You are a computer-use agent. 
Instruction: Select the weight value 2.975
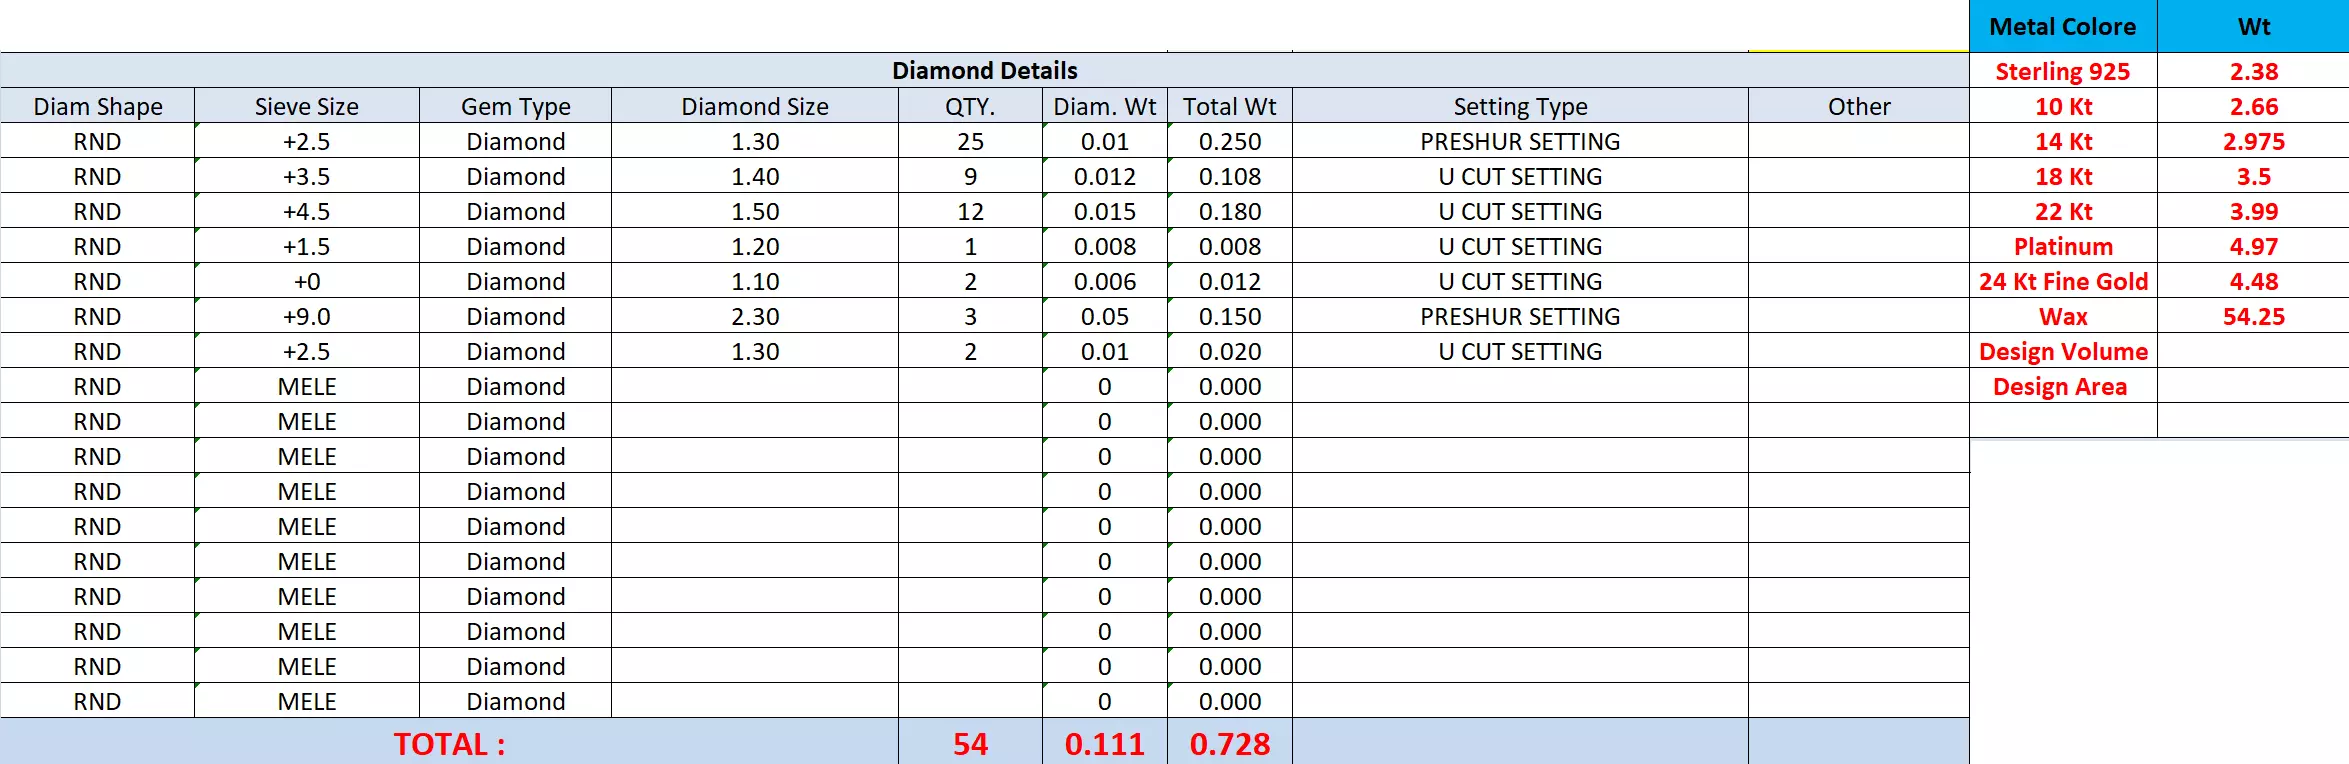click(2254, 141)
